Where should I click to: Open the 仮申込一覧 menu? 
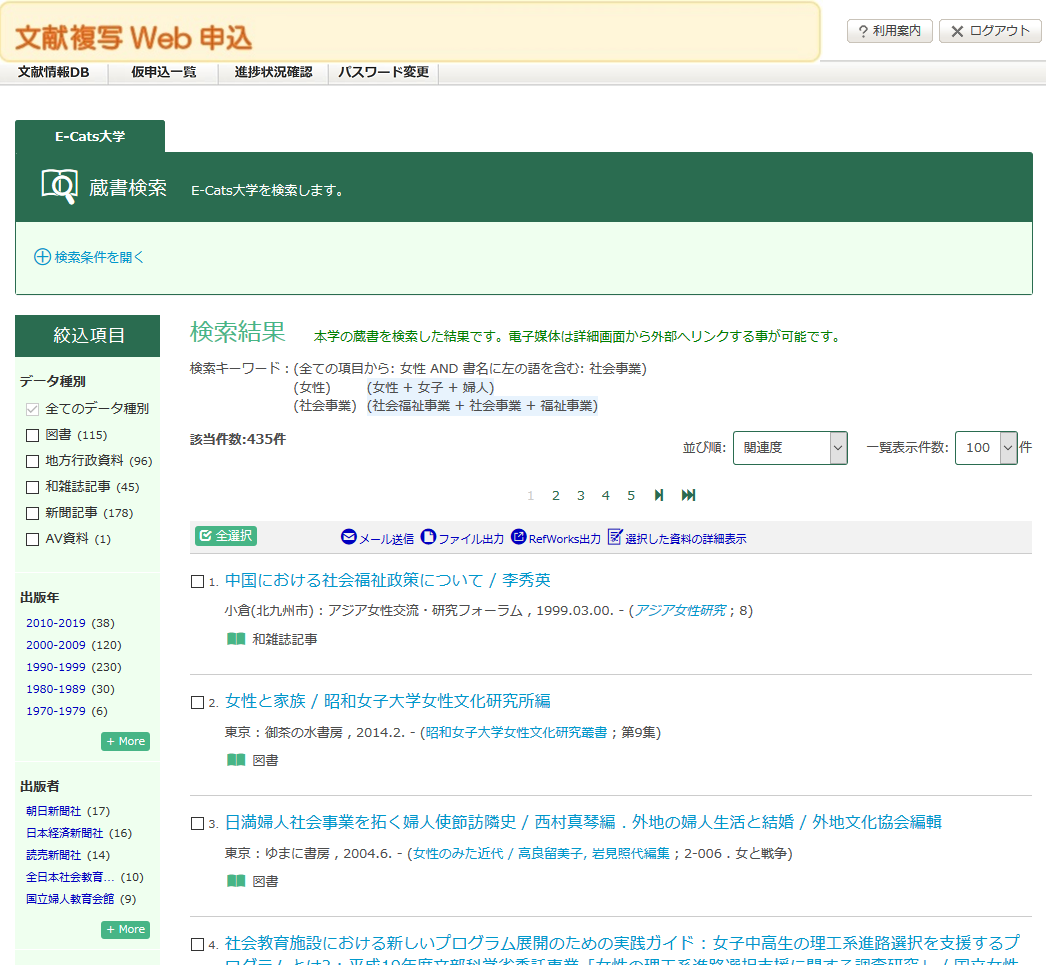(163, 72)
